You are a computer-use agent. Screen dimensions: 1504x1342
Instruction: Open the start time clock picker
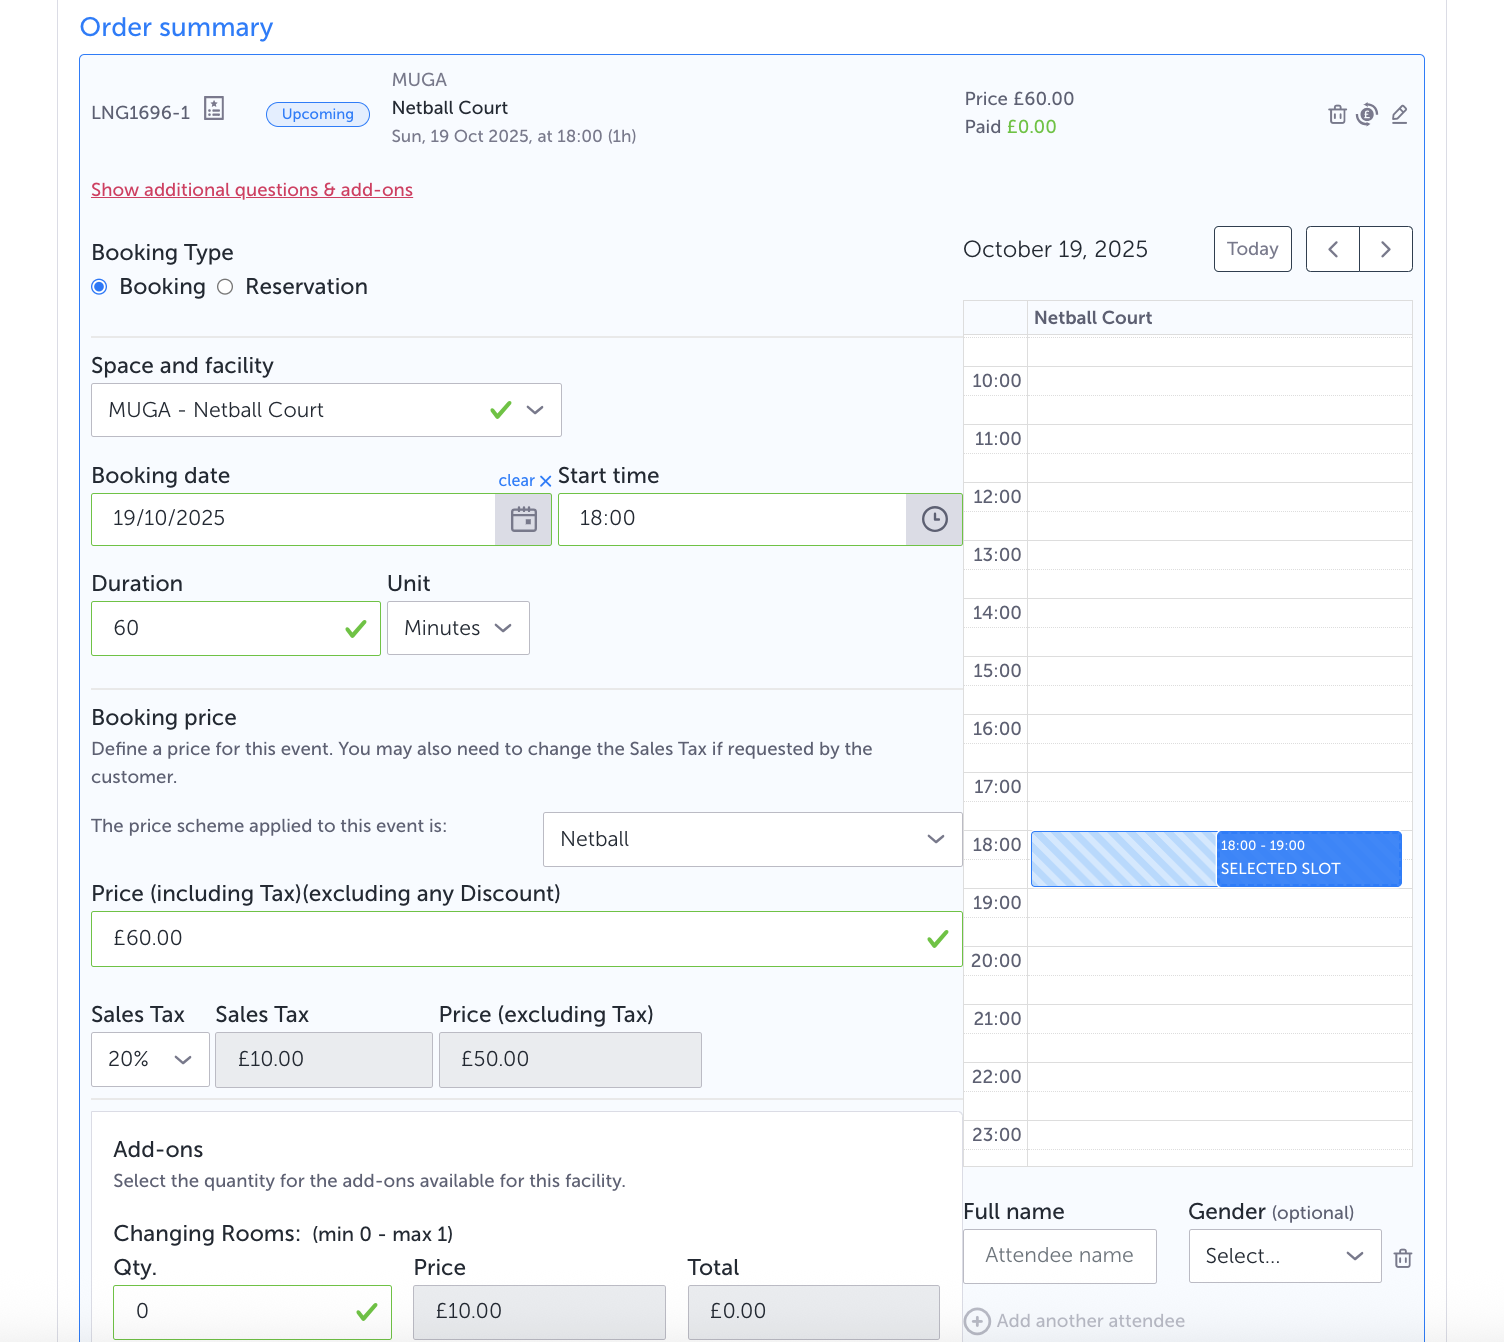point(934,519)
